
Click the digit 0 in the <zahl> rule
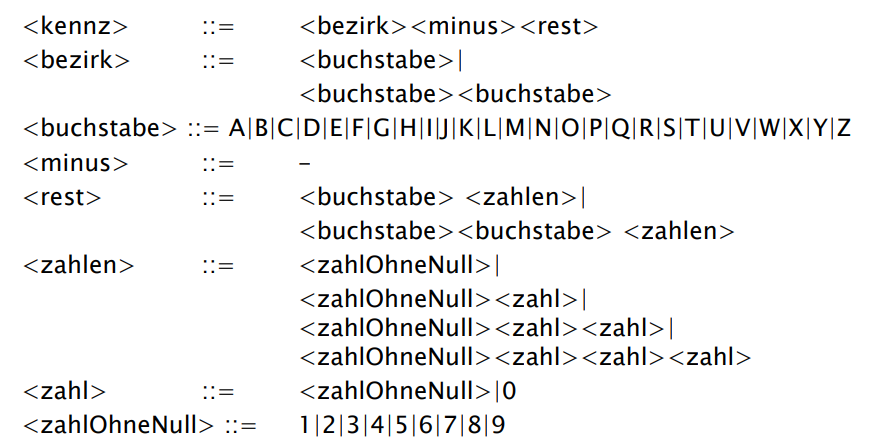coord(510,391)
